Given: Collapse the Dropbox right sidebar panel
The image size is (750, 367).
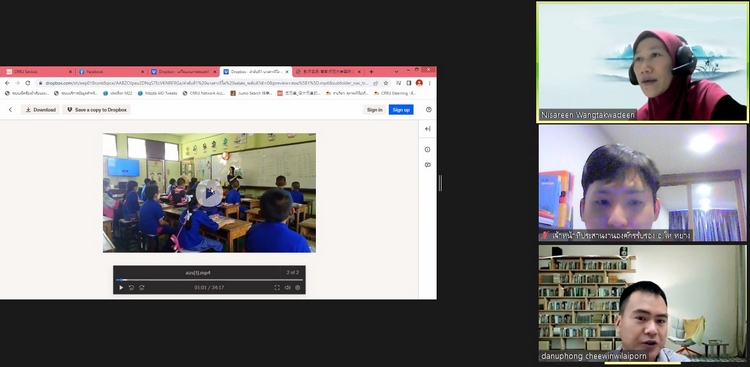Looking at the screenshot, I should click(x=428, y=129).
